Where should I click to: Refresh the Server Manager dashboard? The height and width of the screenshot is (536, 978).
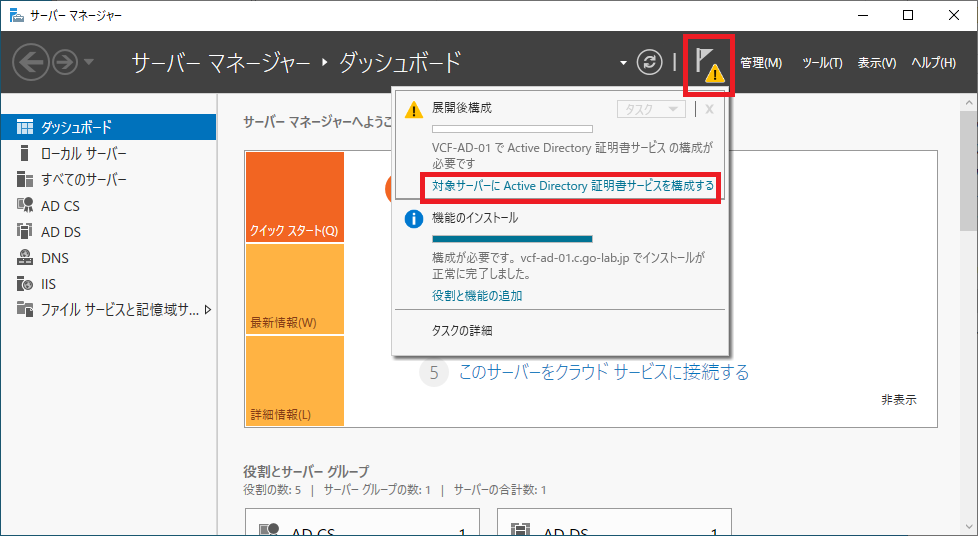[x=649, y=62]
